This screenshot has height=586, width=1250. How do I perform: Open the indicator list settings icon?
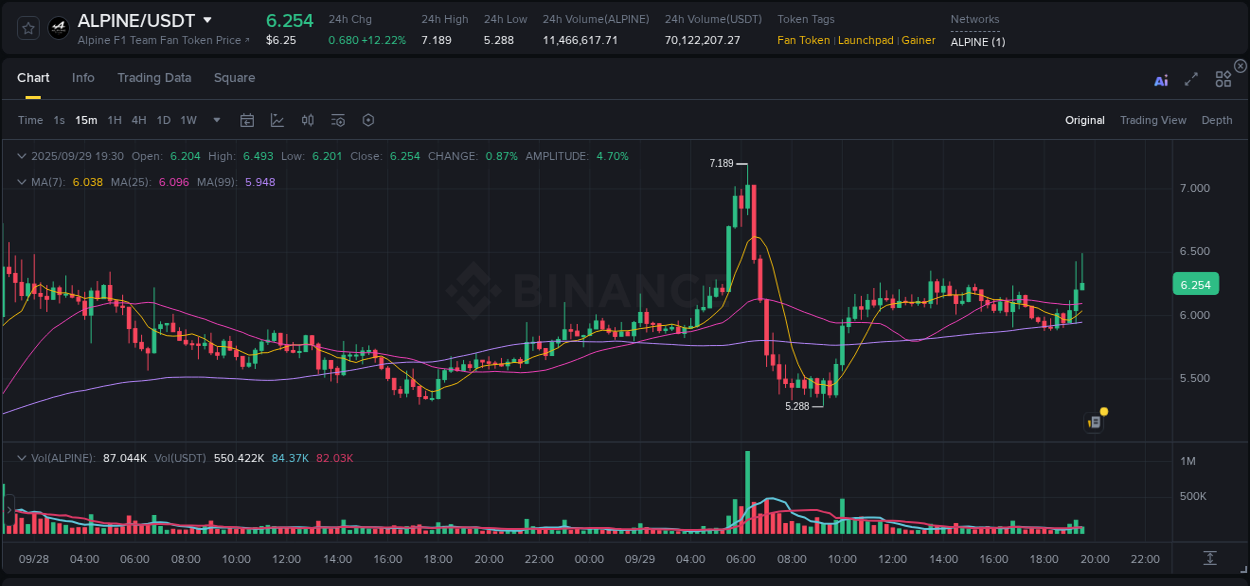tap(337, 120)
